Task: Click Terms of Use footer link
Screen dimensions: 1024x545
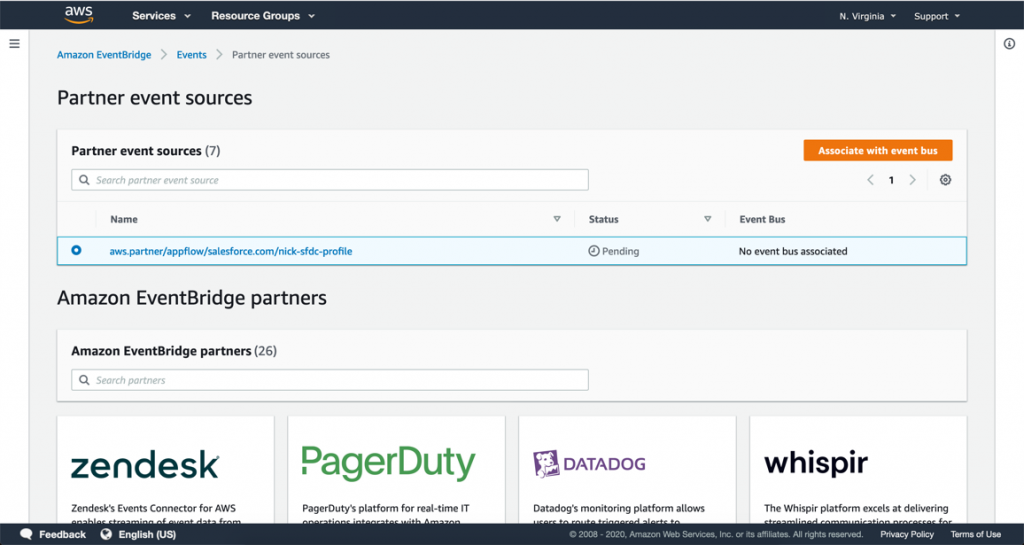Action: tap(975, 534)
